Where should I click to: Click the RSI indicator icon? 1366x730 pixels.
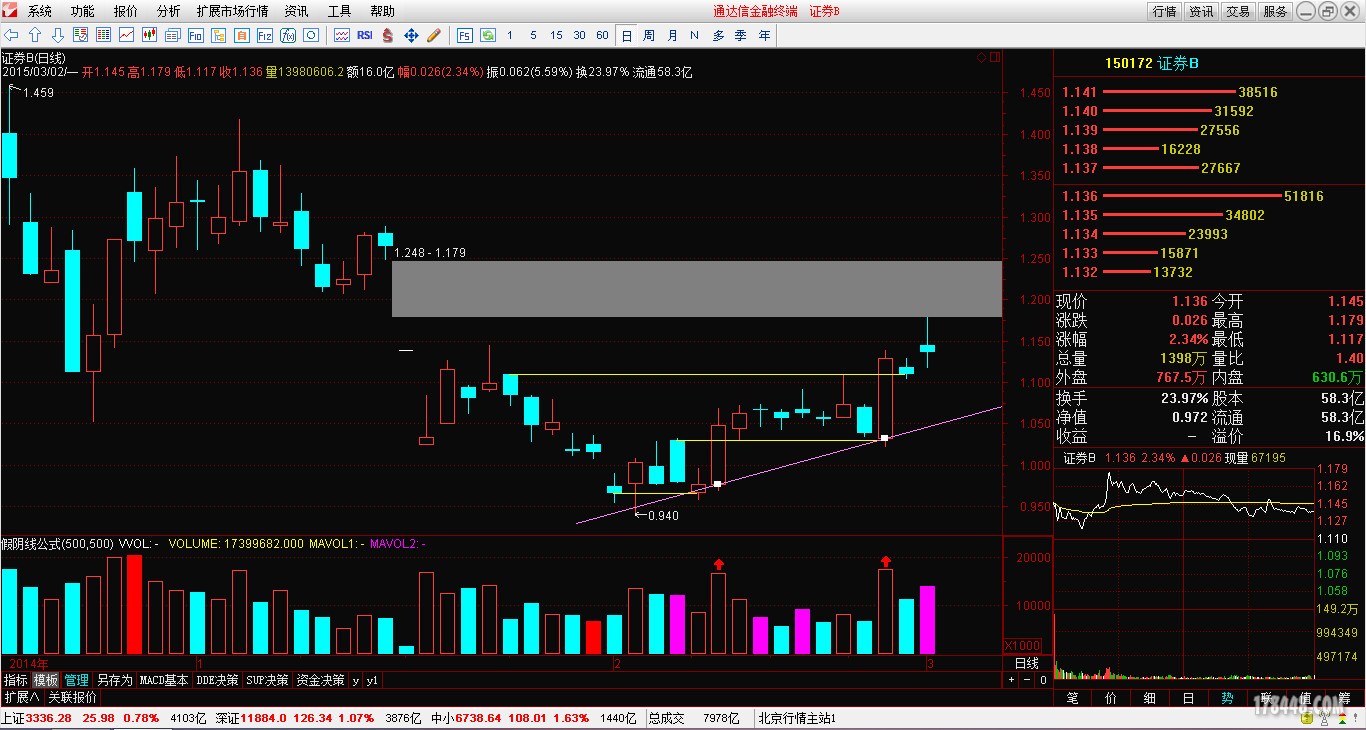point(364,35)
